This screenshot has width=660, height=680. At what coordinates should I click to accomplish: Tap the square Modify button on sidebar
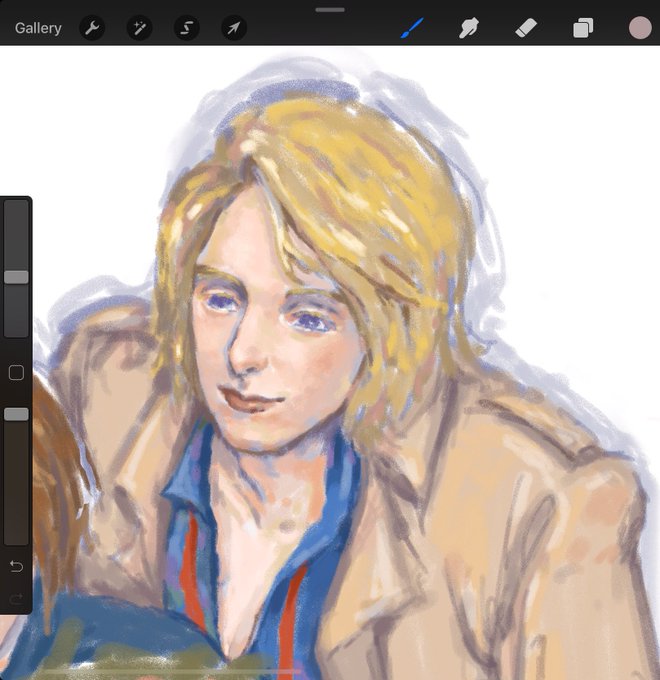click(x=16, y=373)
